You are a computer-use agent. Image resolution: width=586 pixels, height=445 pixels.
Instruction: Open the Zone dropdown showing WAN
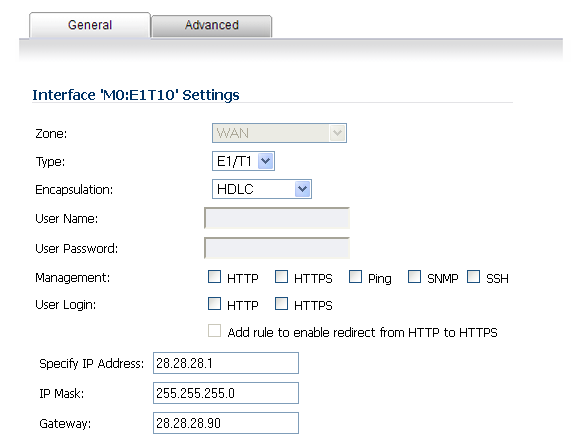click(x=279, y=133)
